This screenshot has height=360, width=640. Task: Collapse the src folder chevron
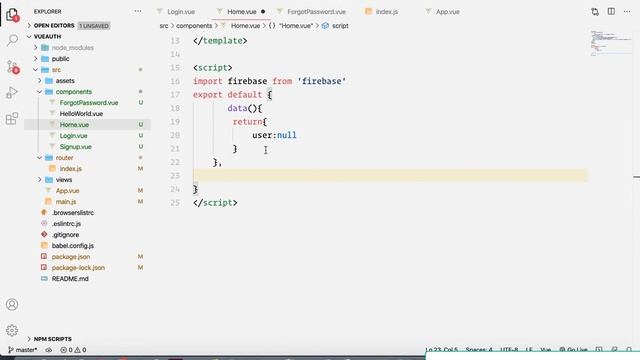(x=36, y=70)
